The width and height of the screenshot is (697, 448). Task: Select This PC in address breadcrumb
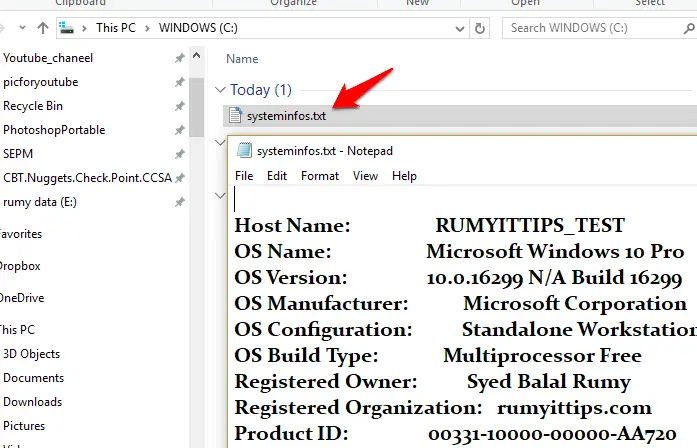tap(116, 28)
